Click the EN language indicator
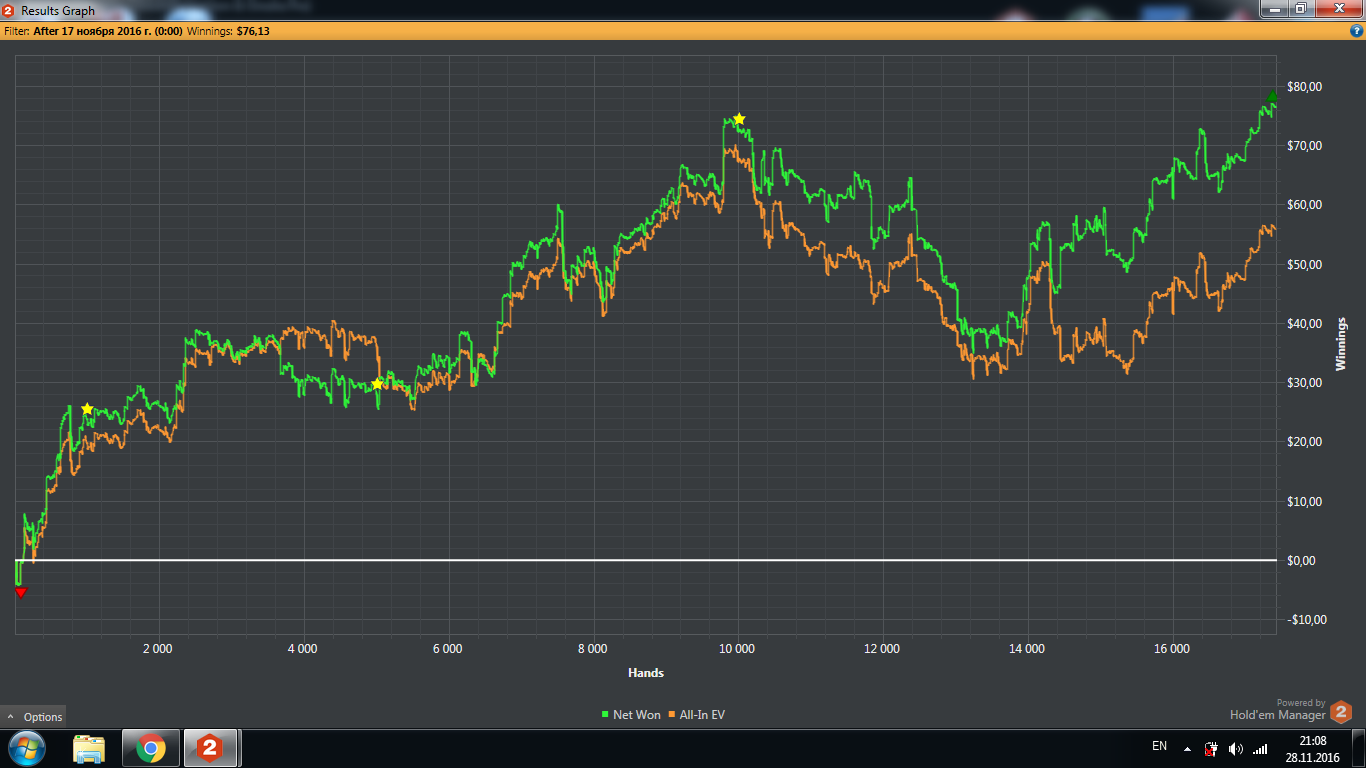The height and width of the screenshot is (768, 1366). coord(1159,746)
